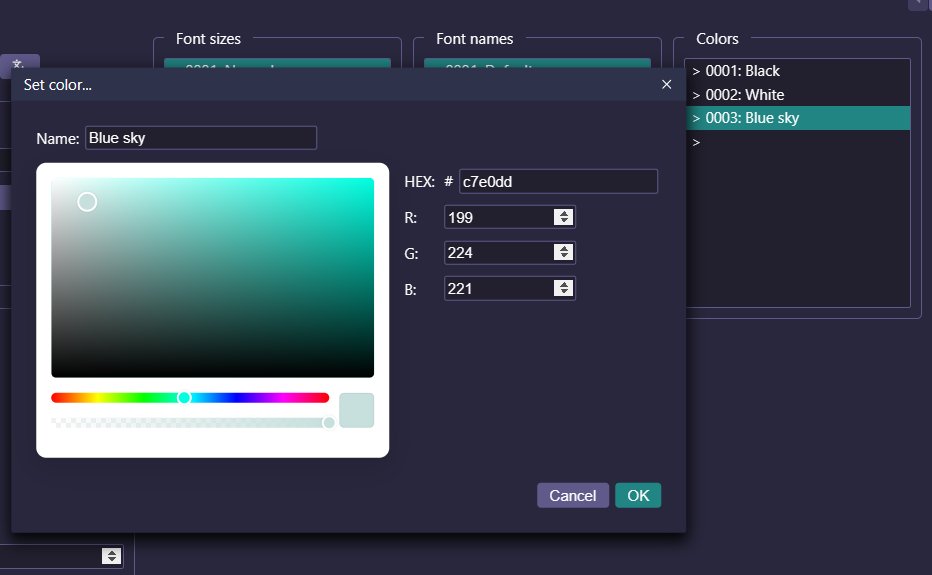The image size is (932, 575).
Task: Select color 0003: Blue sky in list
Action: tap(798, 118)
